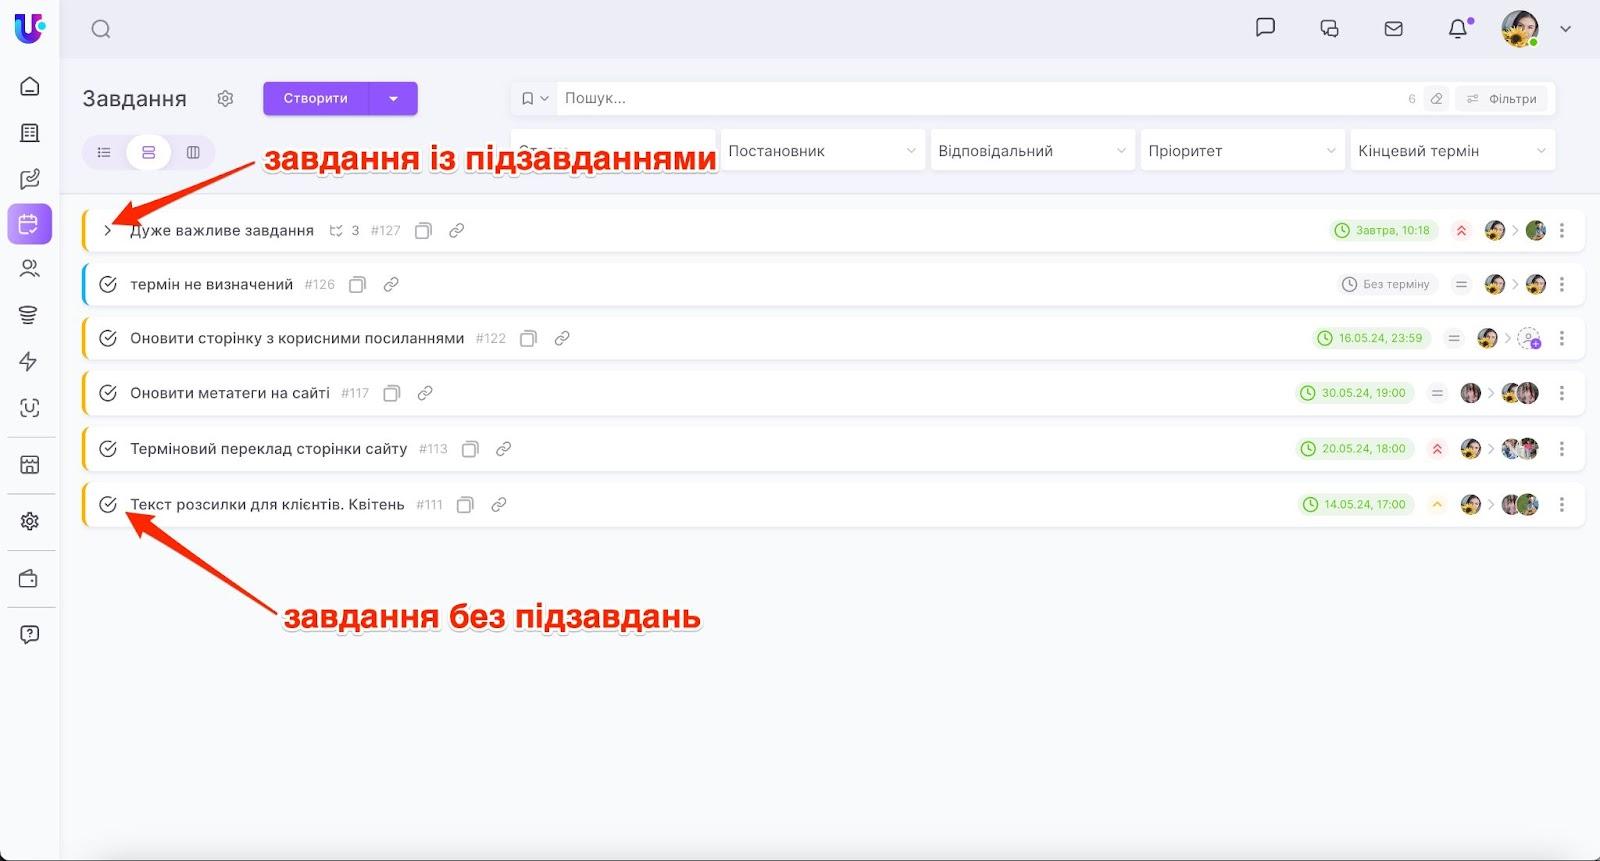The height and width of the screenshot is (861, 1600).
Task: Open task Терміновий переклад сторінки сайту
Action: tap(269, 449)
